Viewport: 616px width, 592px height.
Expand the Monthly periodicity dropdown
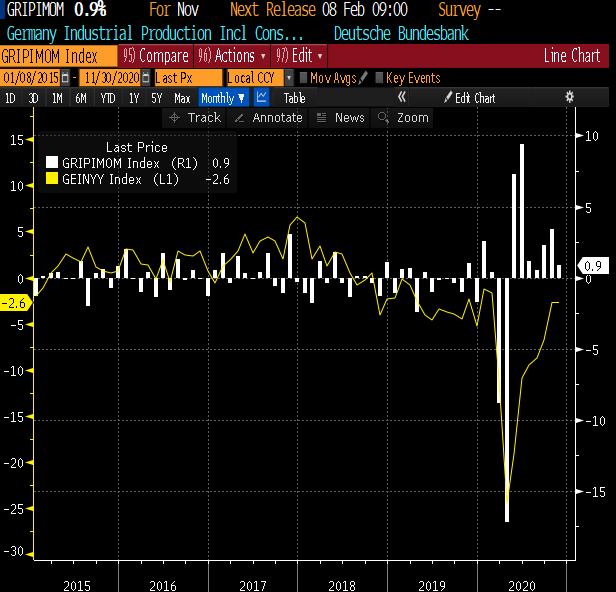222,98
